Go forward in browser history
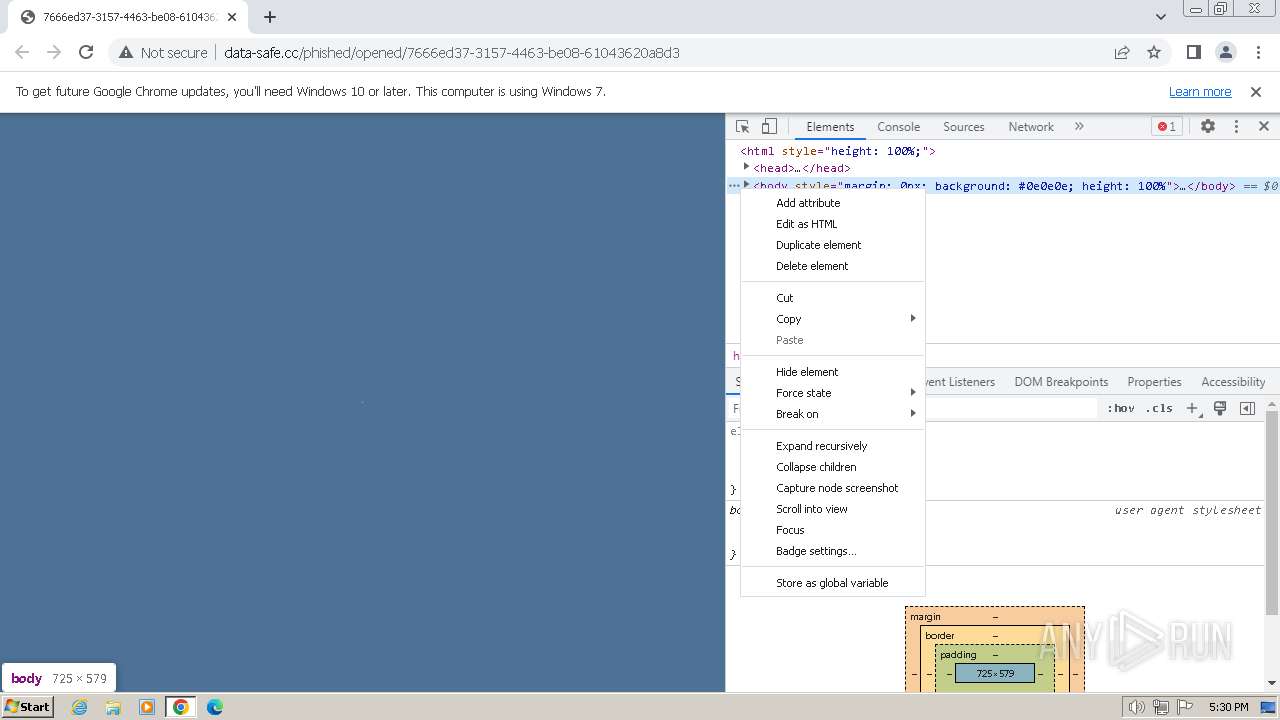 54,52
